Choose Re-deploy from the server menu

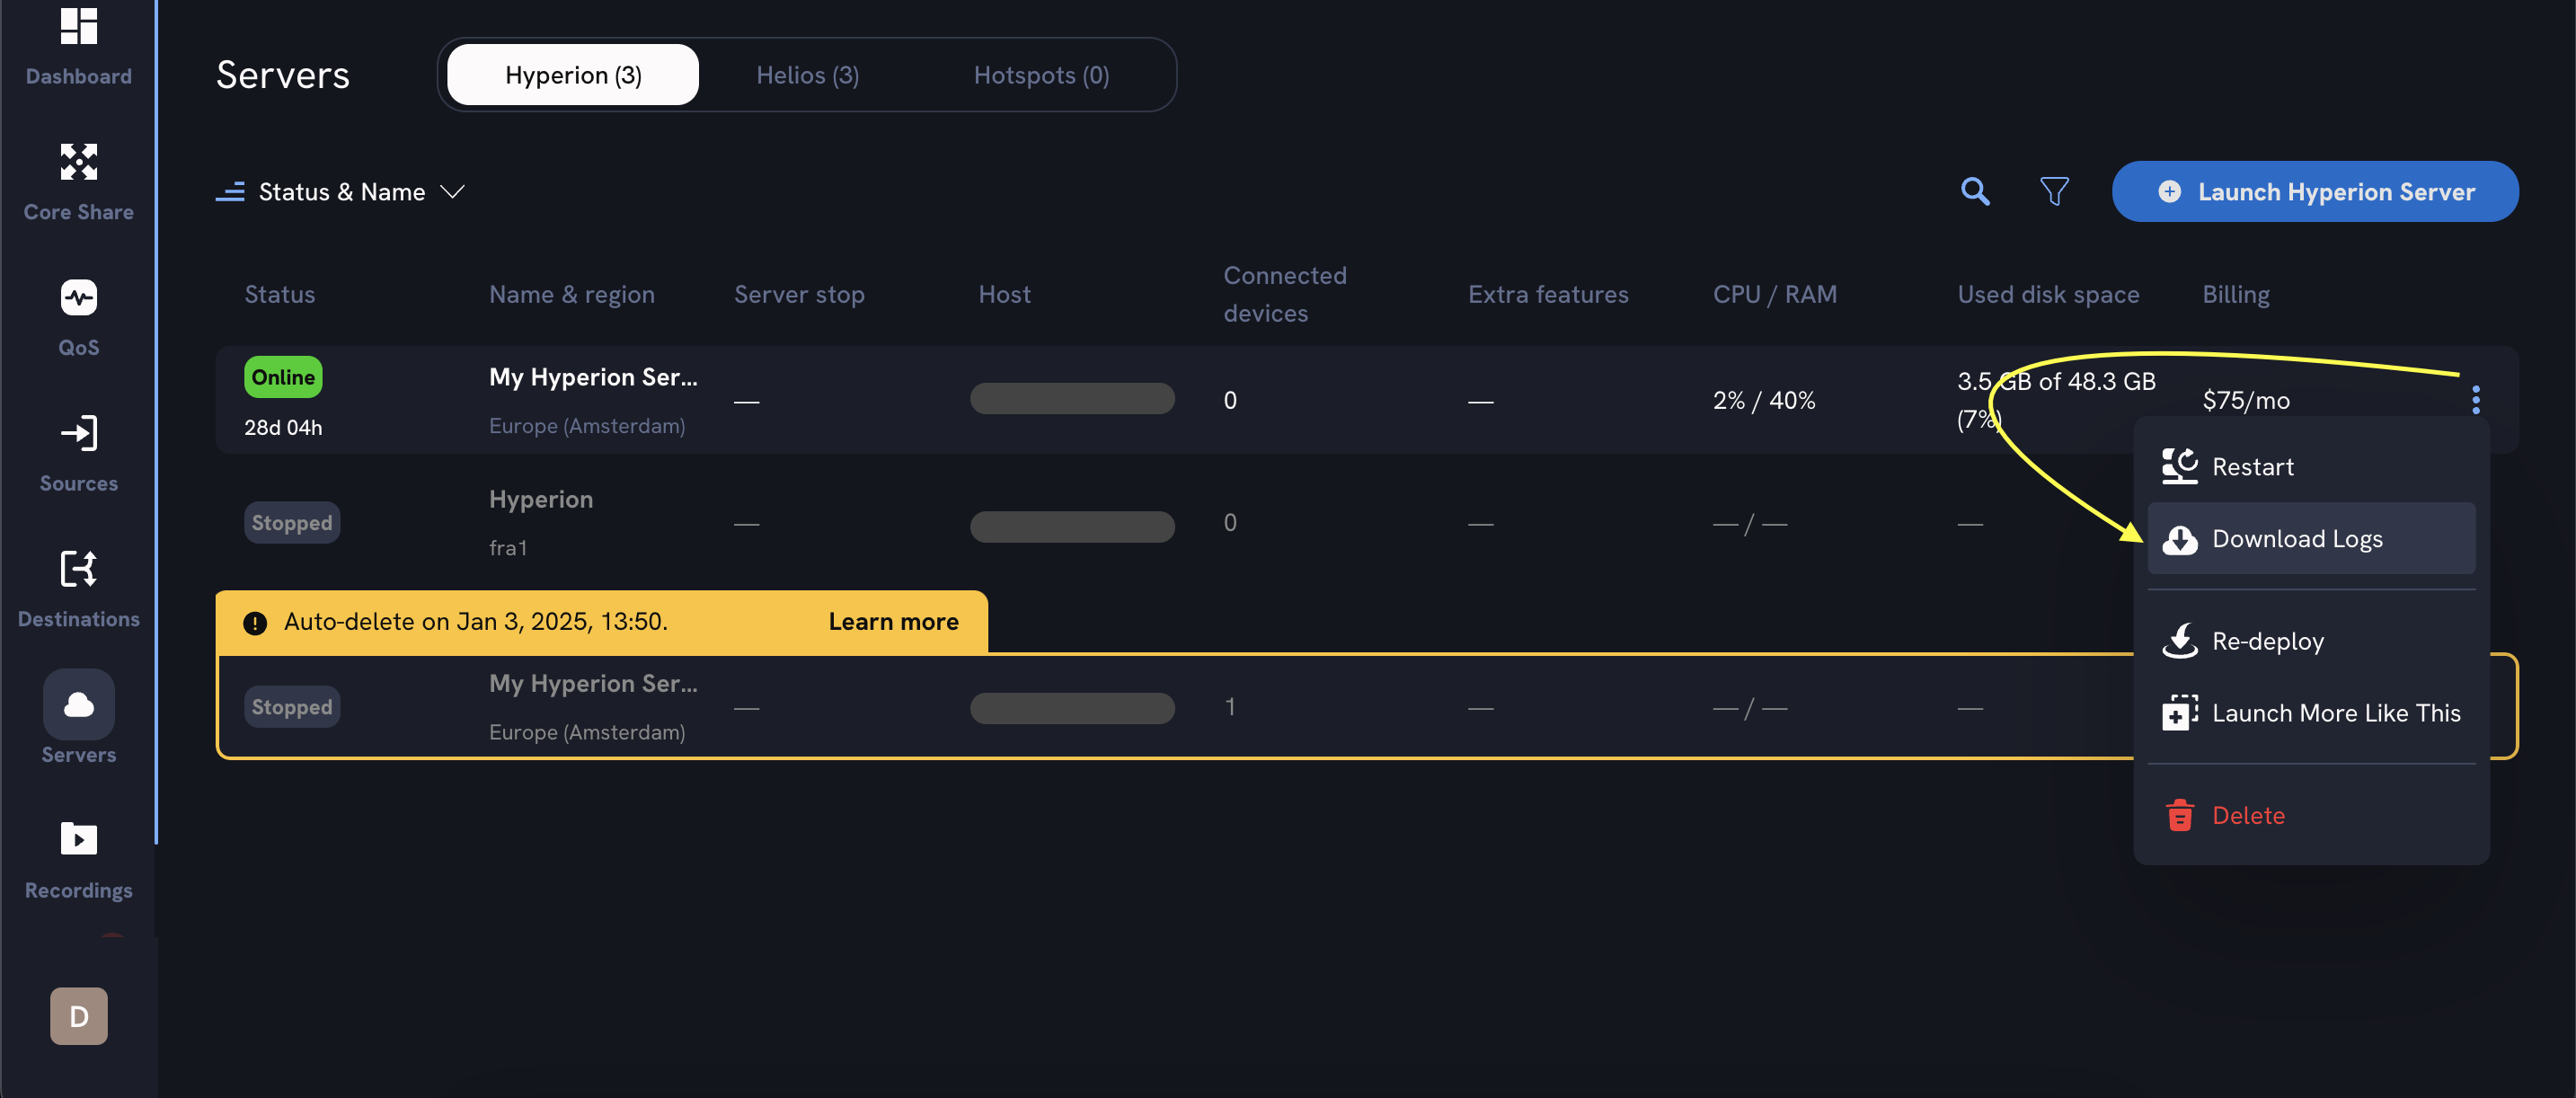point(2267,641)
